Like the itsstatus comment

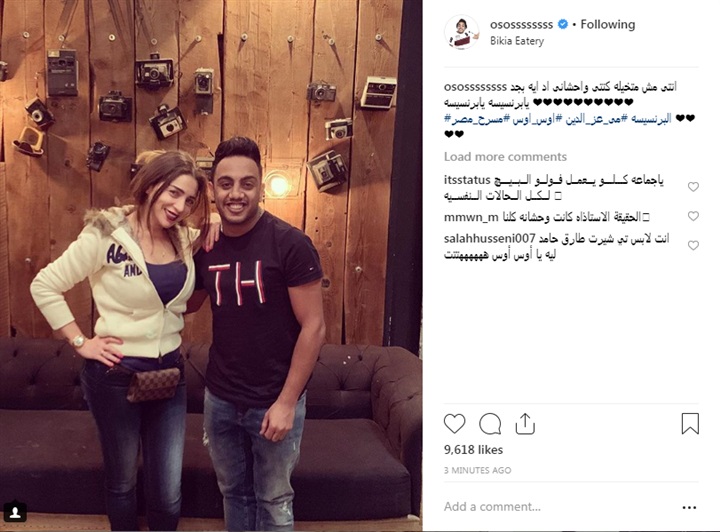pyautogui.click(x=693, y=187)
